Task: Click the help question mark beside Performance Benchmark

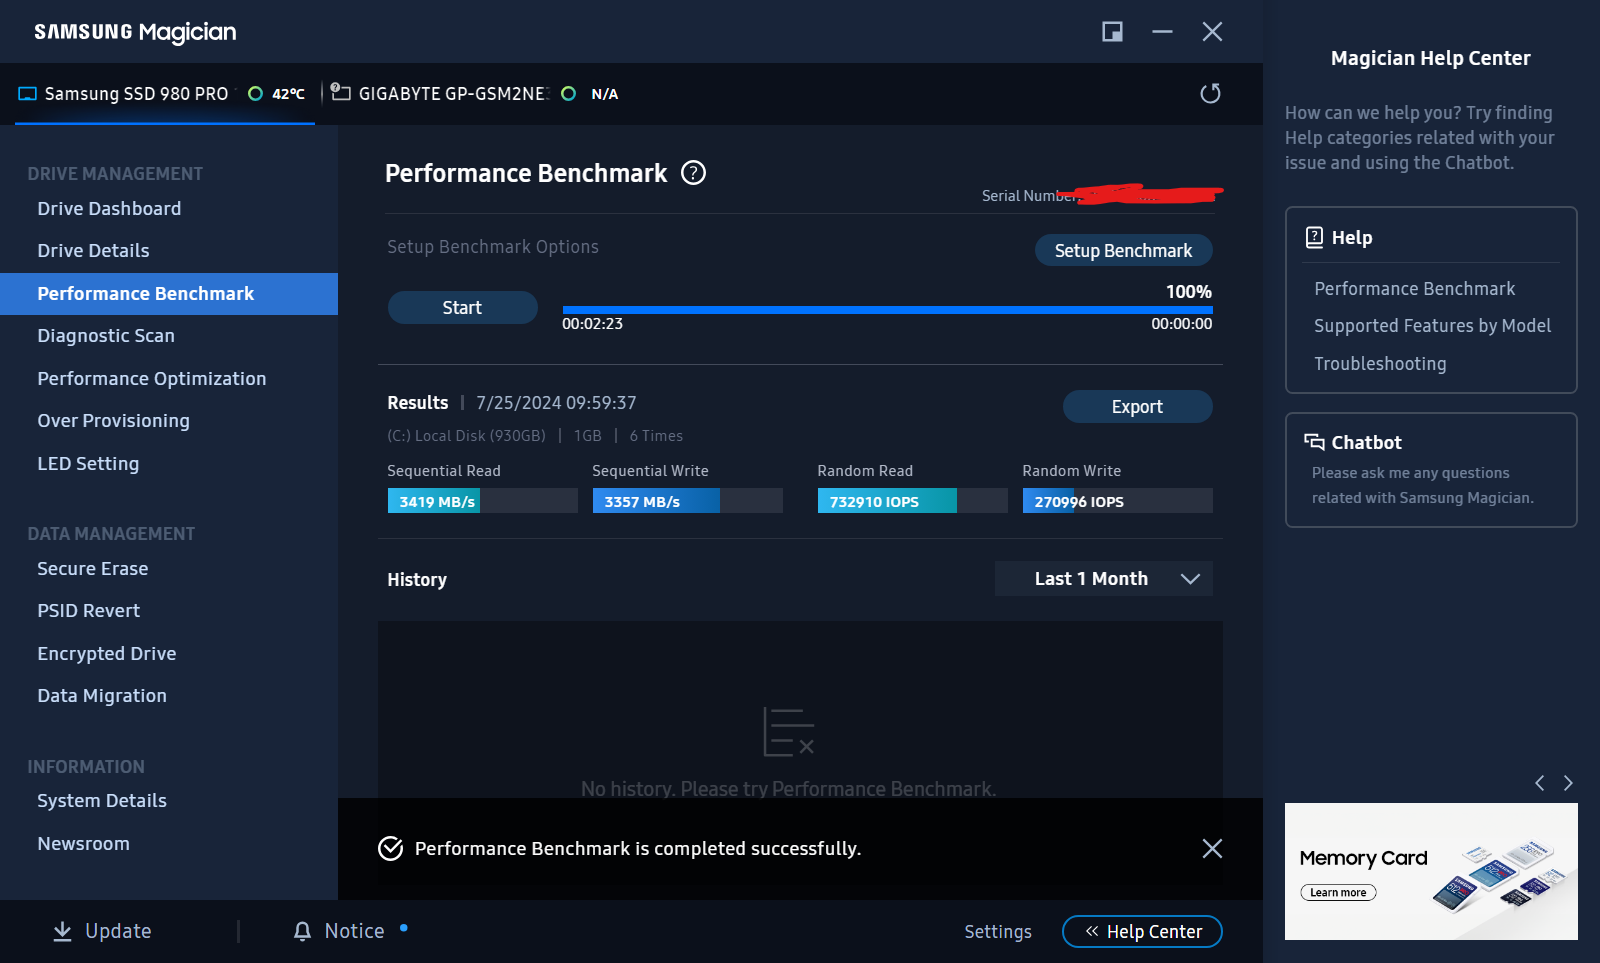Action: [693, 173]
